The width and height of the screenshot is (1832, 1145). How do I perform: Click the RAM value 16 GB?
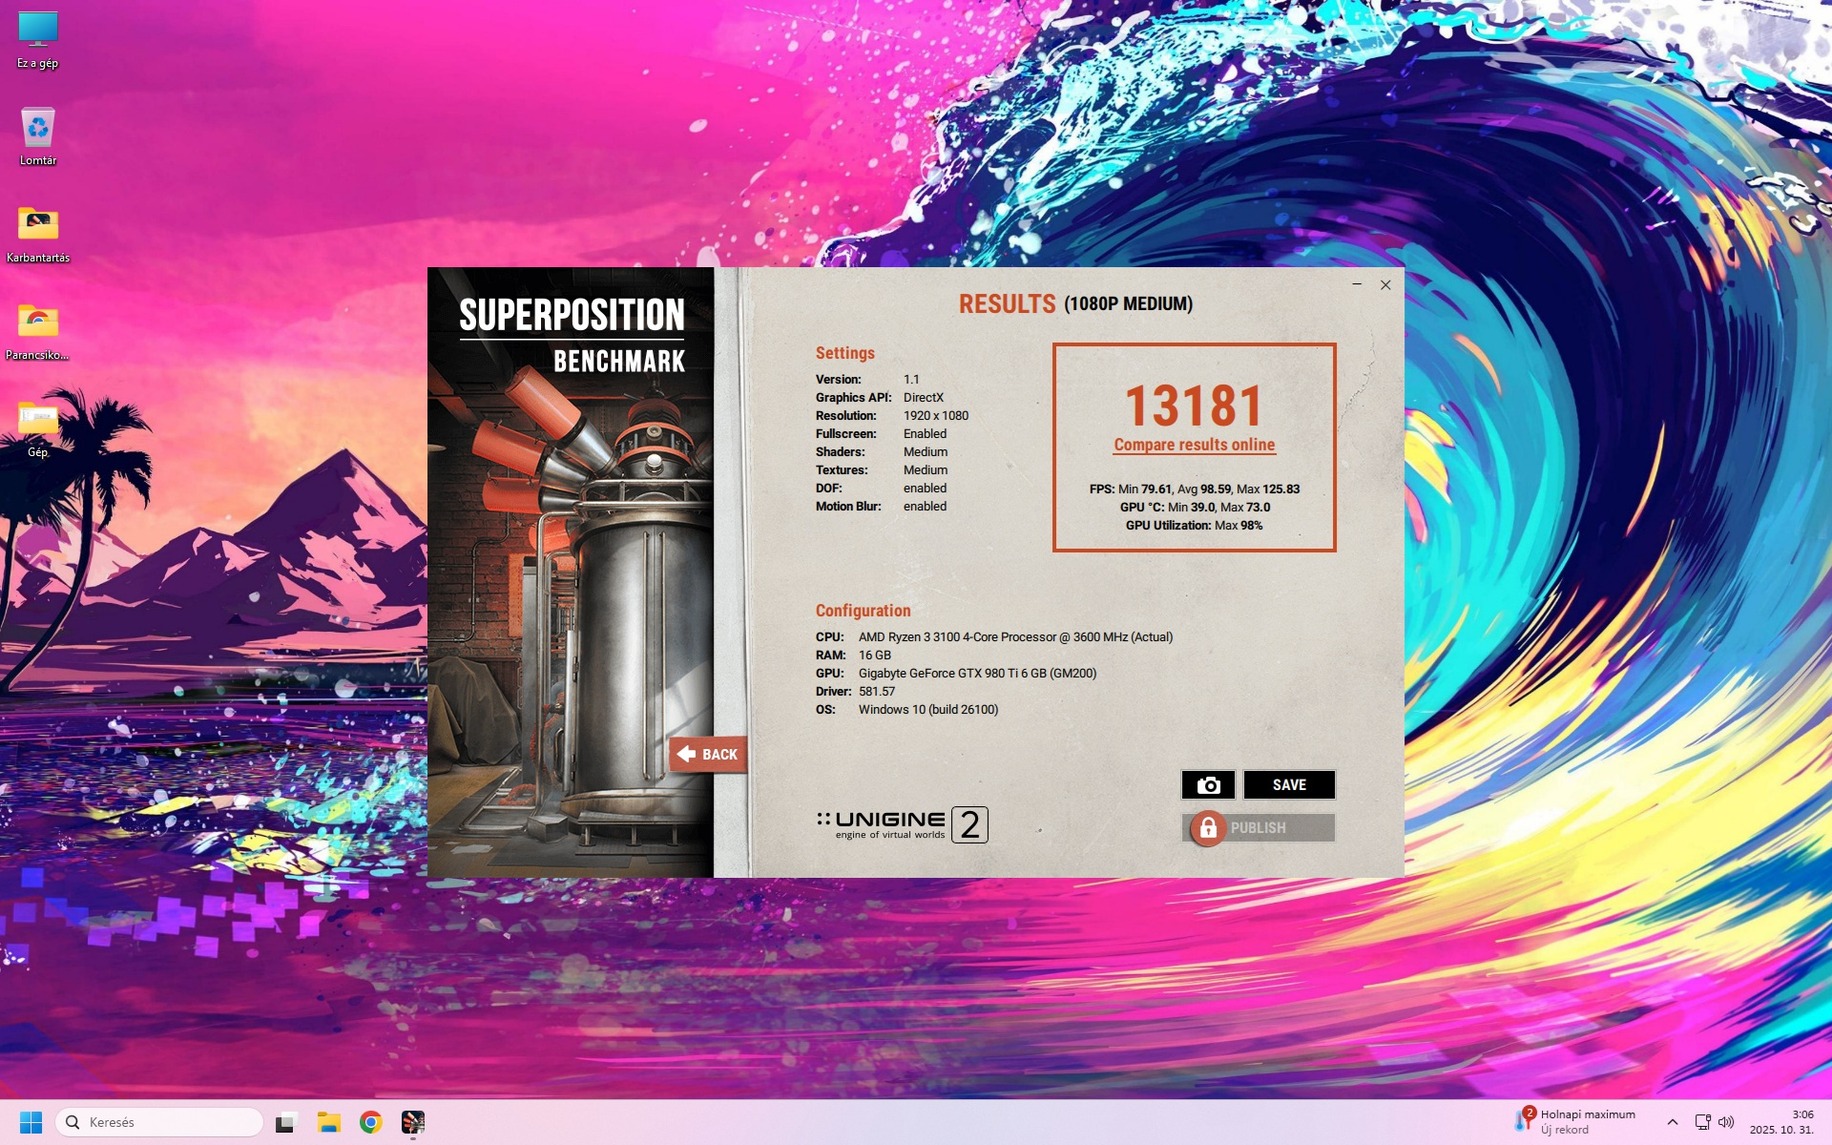[874, 655]
